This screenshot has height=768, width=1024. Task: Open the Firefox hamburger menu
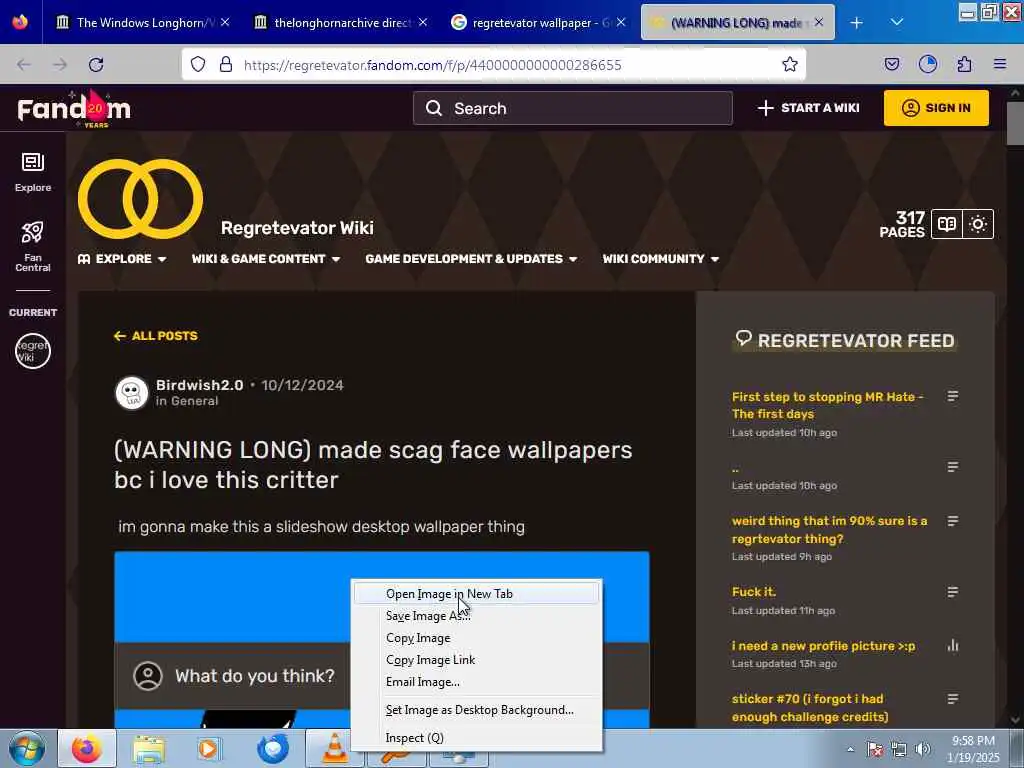click(1000, 64)
